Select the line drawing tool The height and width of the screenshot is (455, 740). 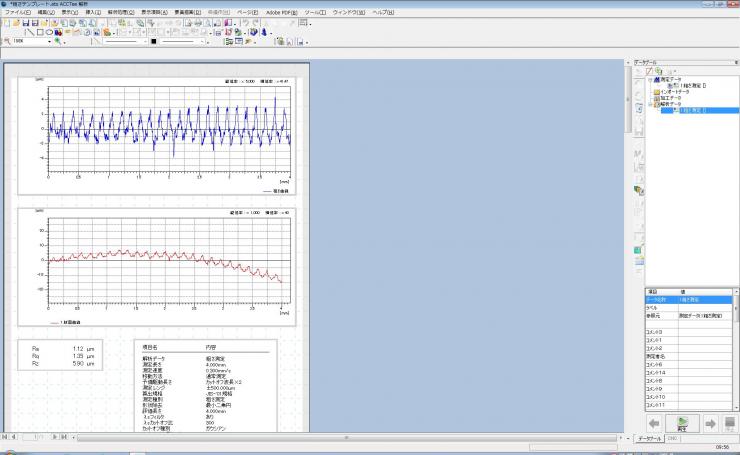pos(30,32)
